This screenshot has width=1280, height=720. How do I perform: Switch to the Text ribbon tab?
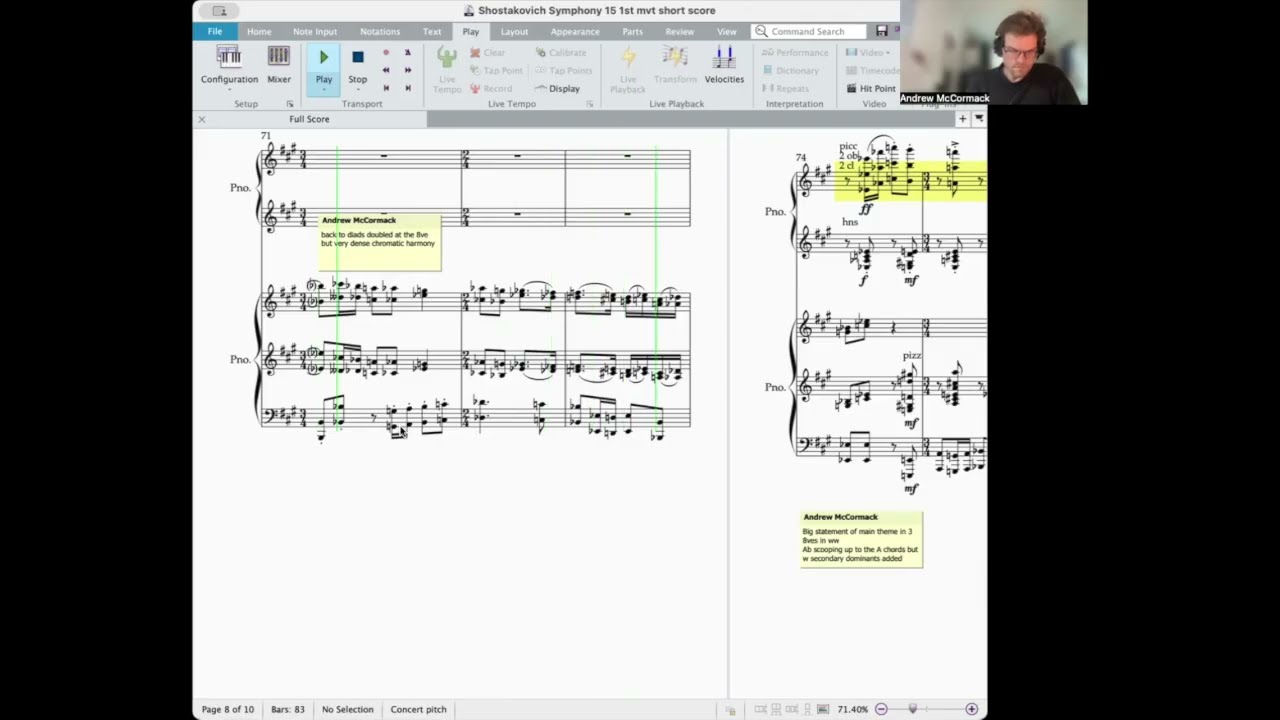(x=432, y=31)
